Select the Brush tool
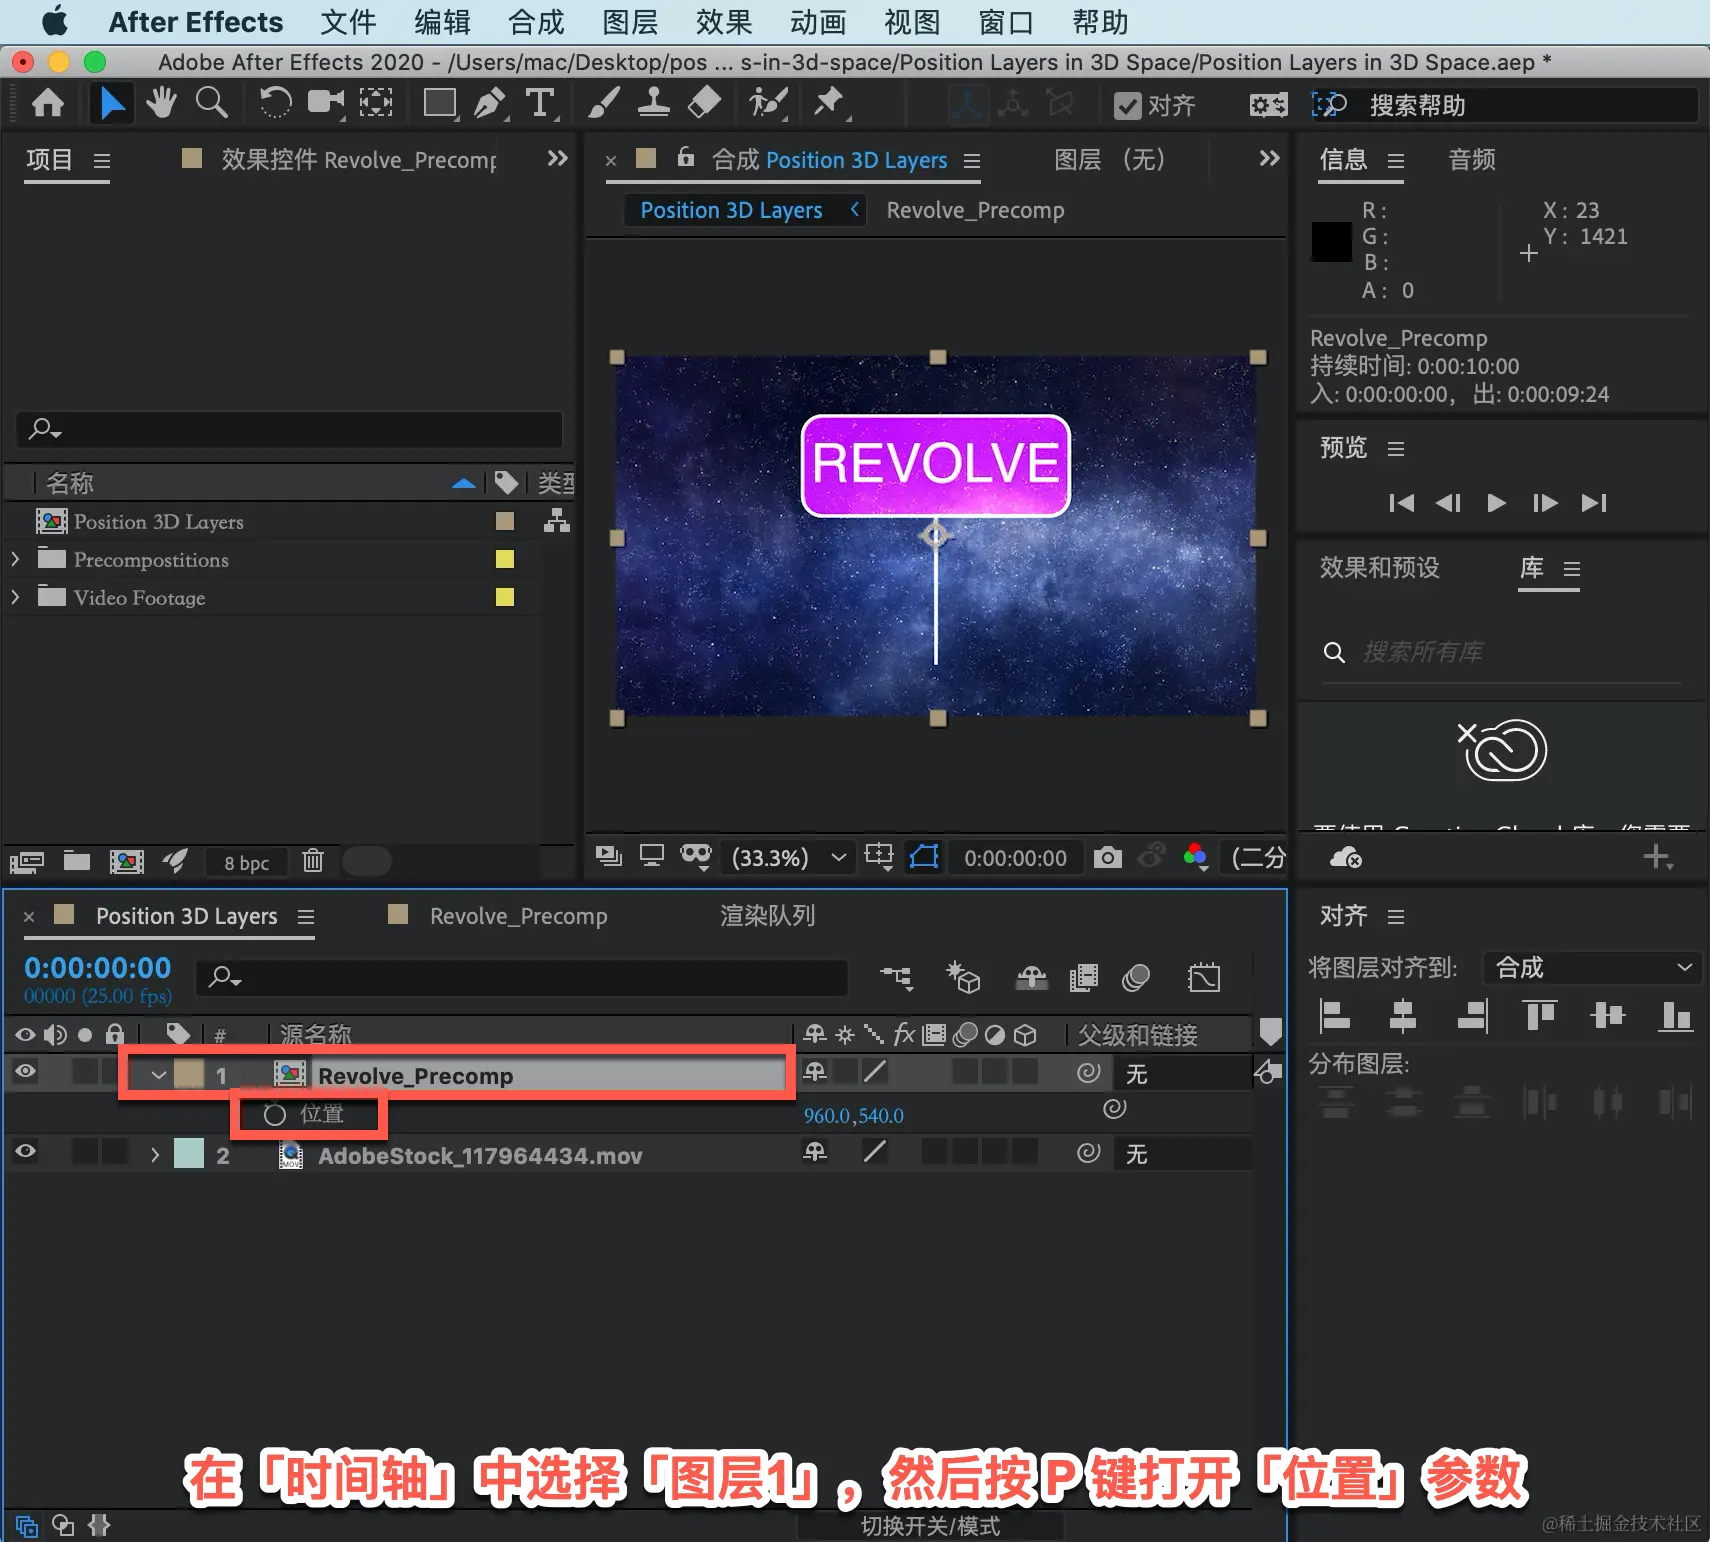 (x=603, y=102)
